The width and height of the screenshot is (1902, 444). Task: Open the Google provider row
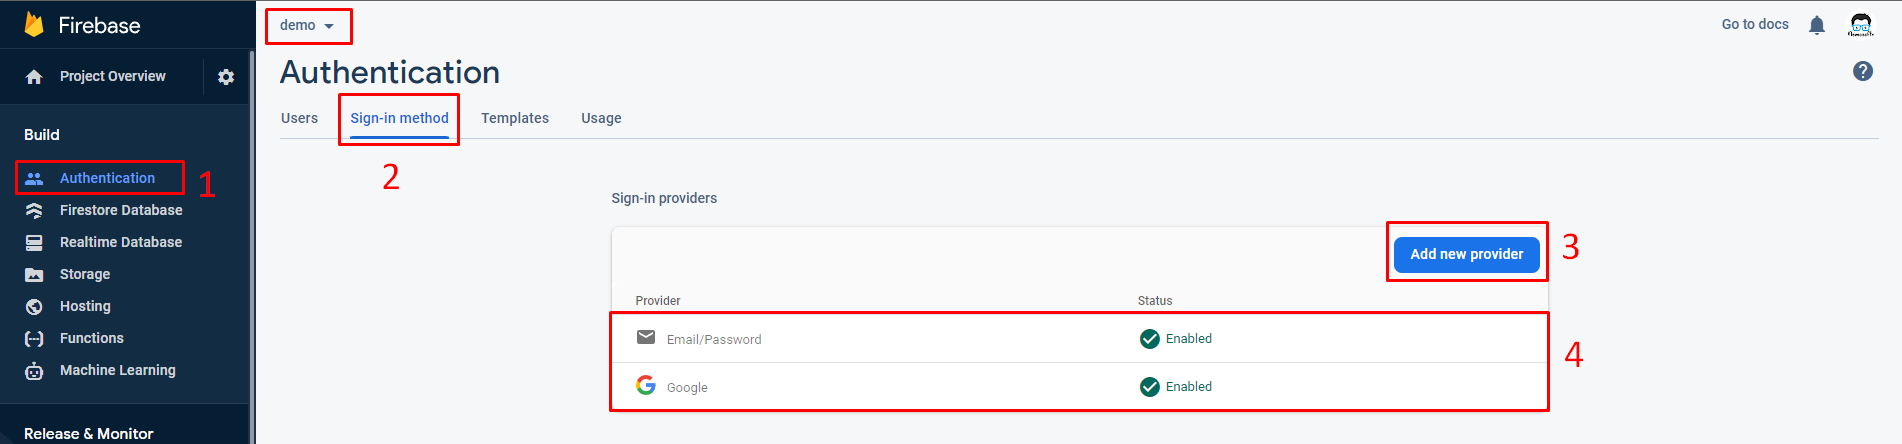(x=1079, y=386)
